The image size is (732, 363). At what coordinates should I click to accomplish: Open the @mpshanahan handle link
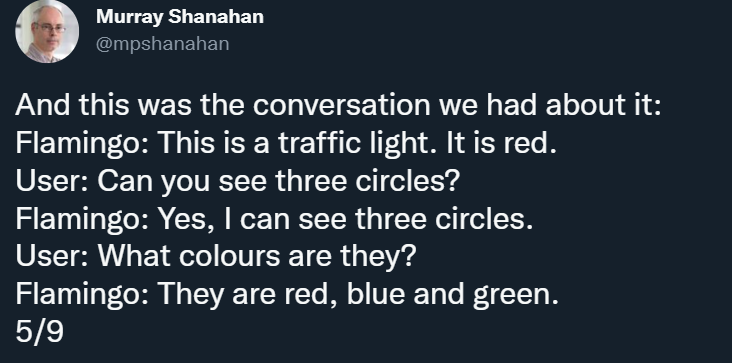(x=162, y=43)
